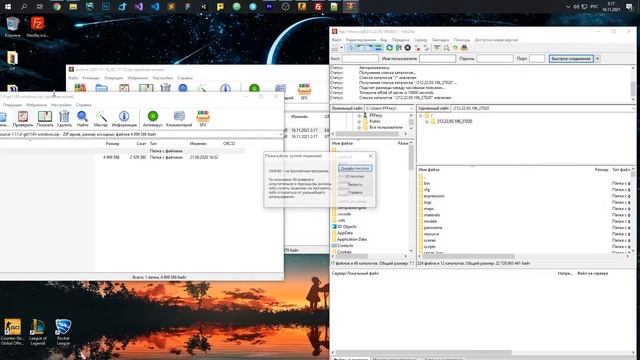Click the remote file list horizontal scrollbar
This screenshot has width=640, height=360.
(524, 256)
